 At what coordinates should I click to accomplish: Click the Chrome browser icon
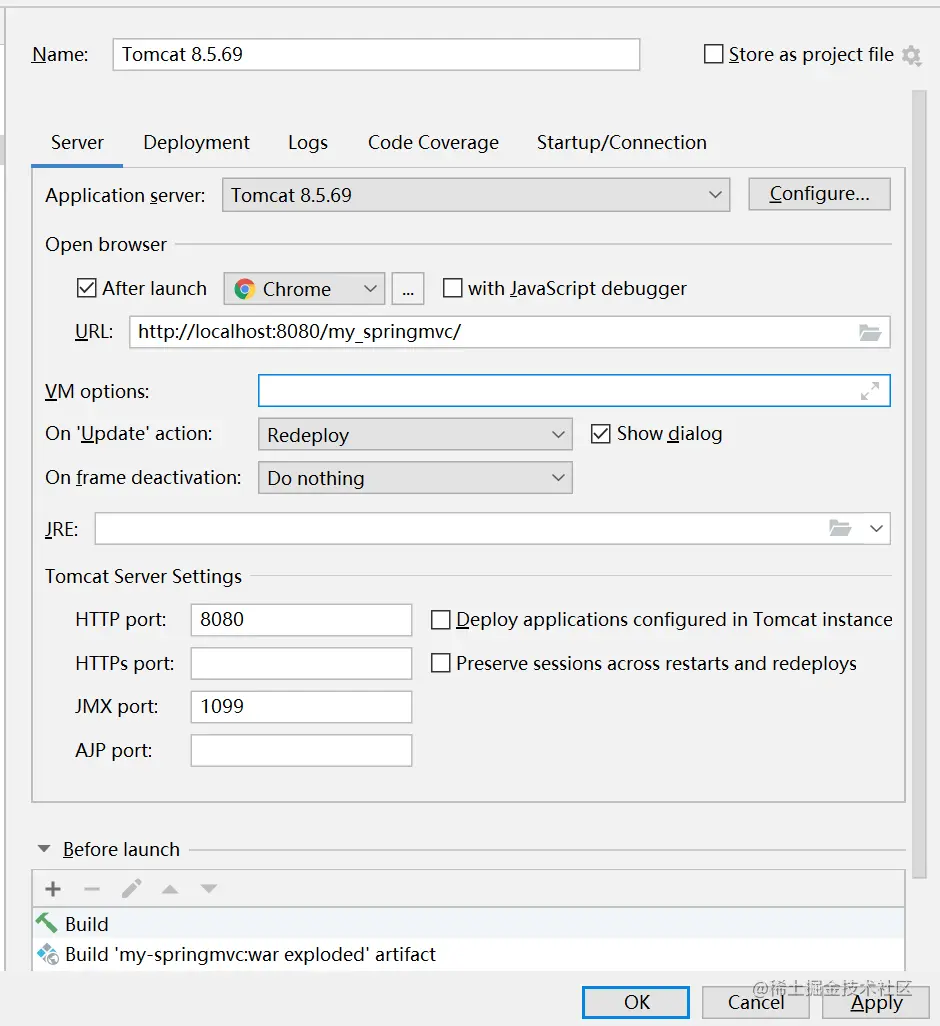(x=245, y=289)
